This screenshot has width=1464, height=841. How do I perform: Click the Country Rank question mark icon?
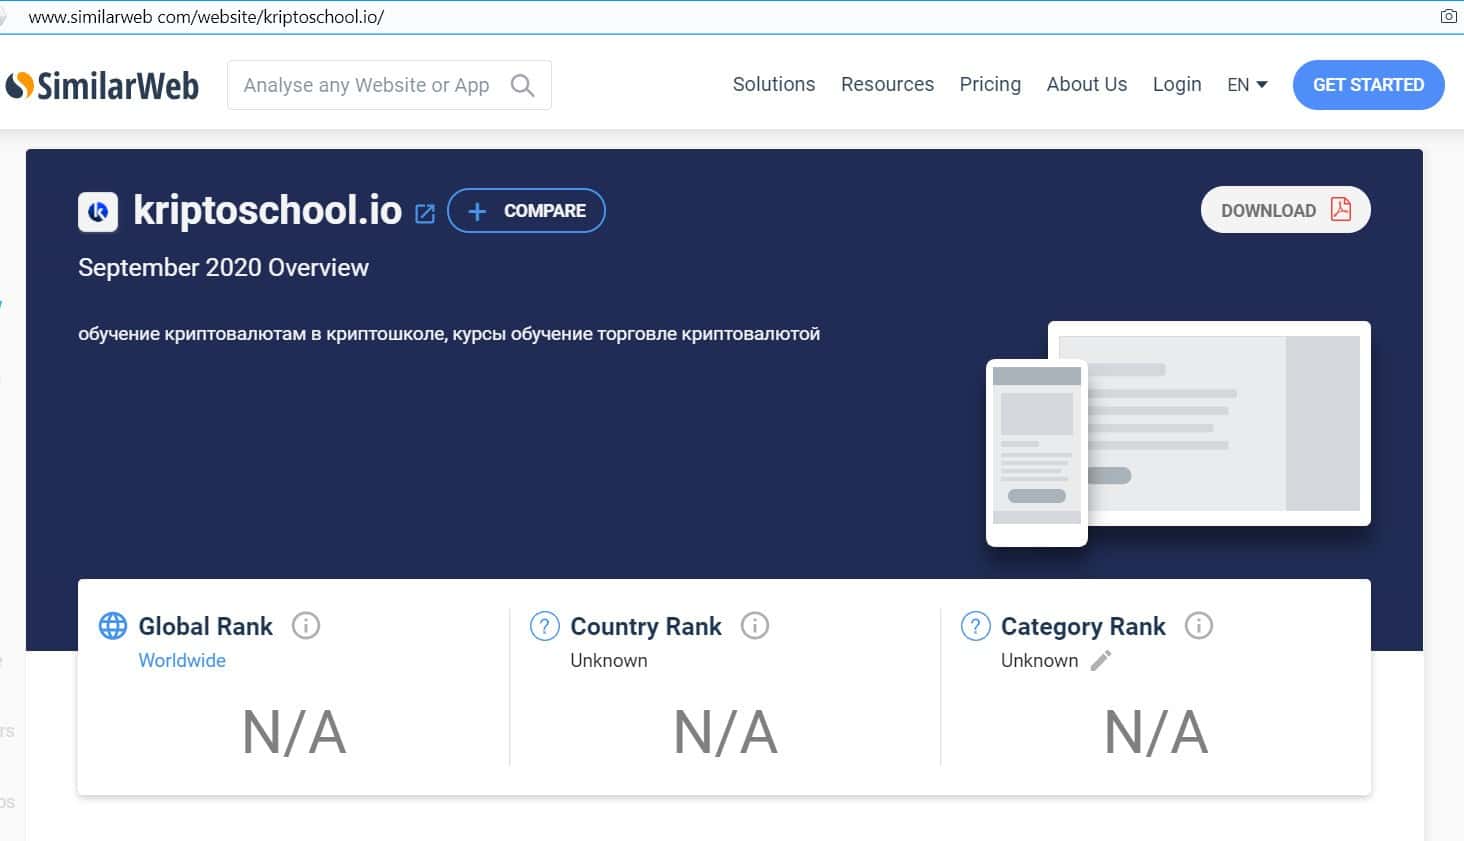coord(544,626)
